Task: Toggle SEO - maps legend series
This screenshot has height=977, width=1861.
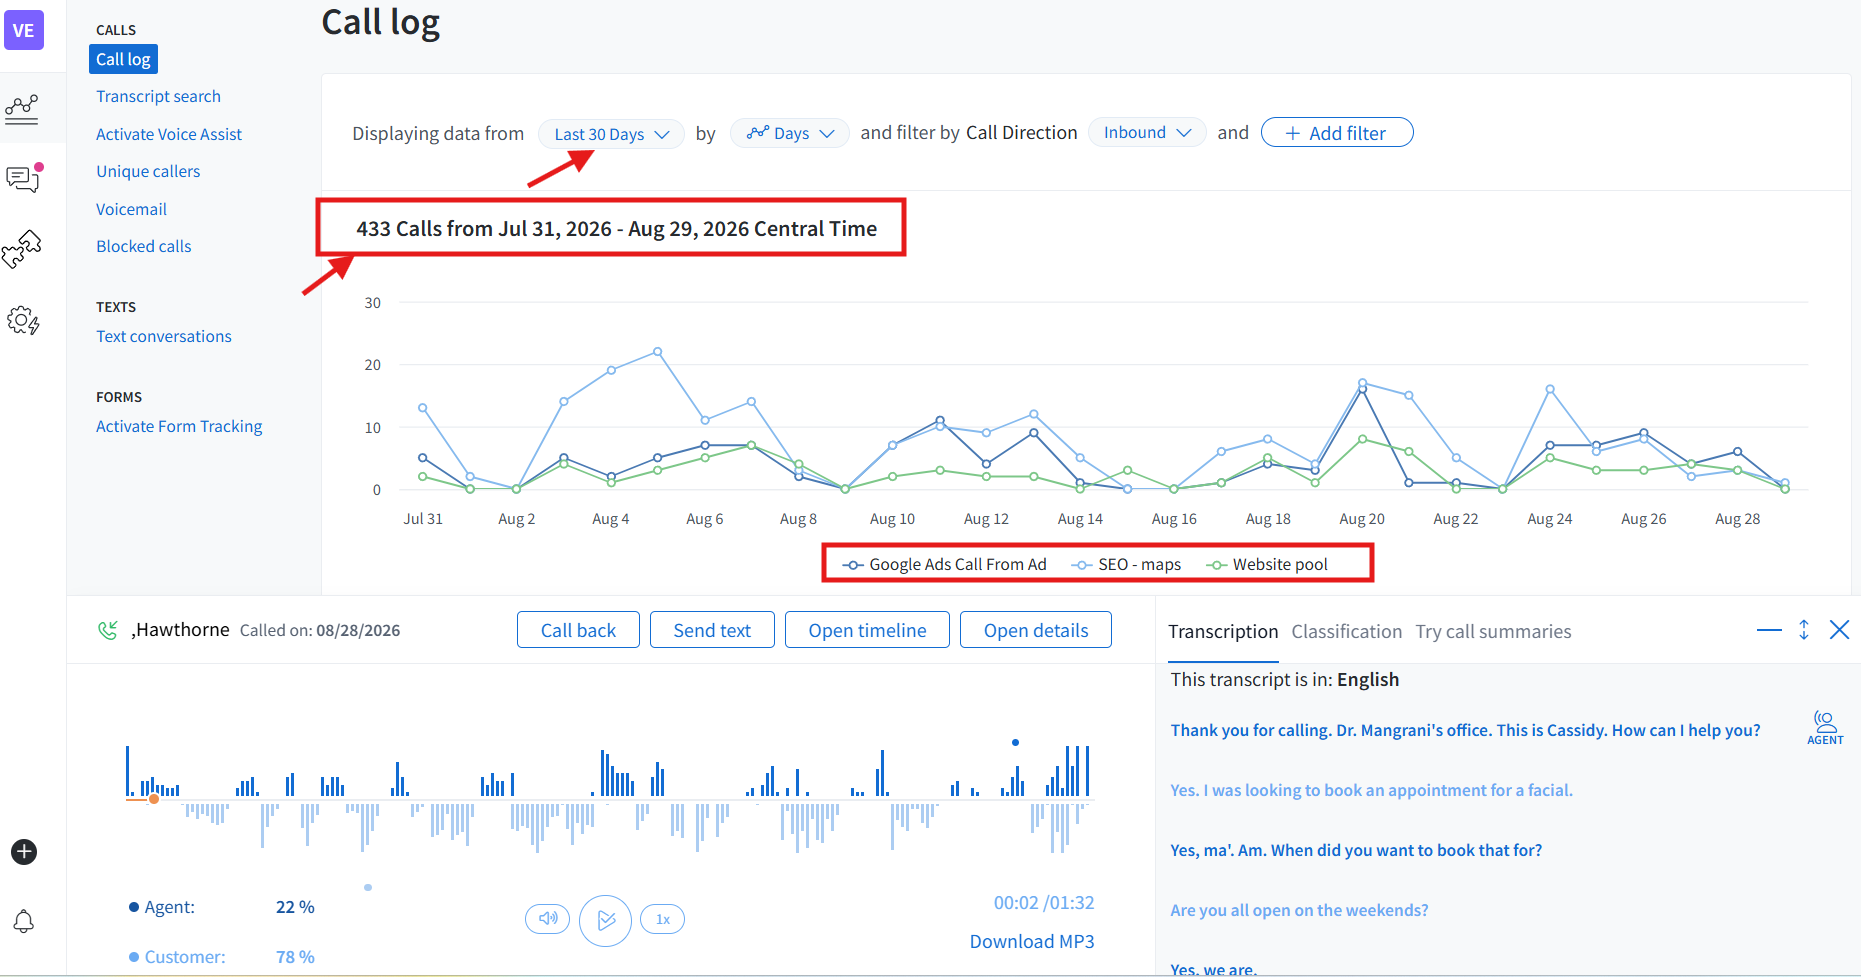Action: (1126, 564)
